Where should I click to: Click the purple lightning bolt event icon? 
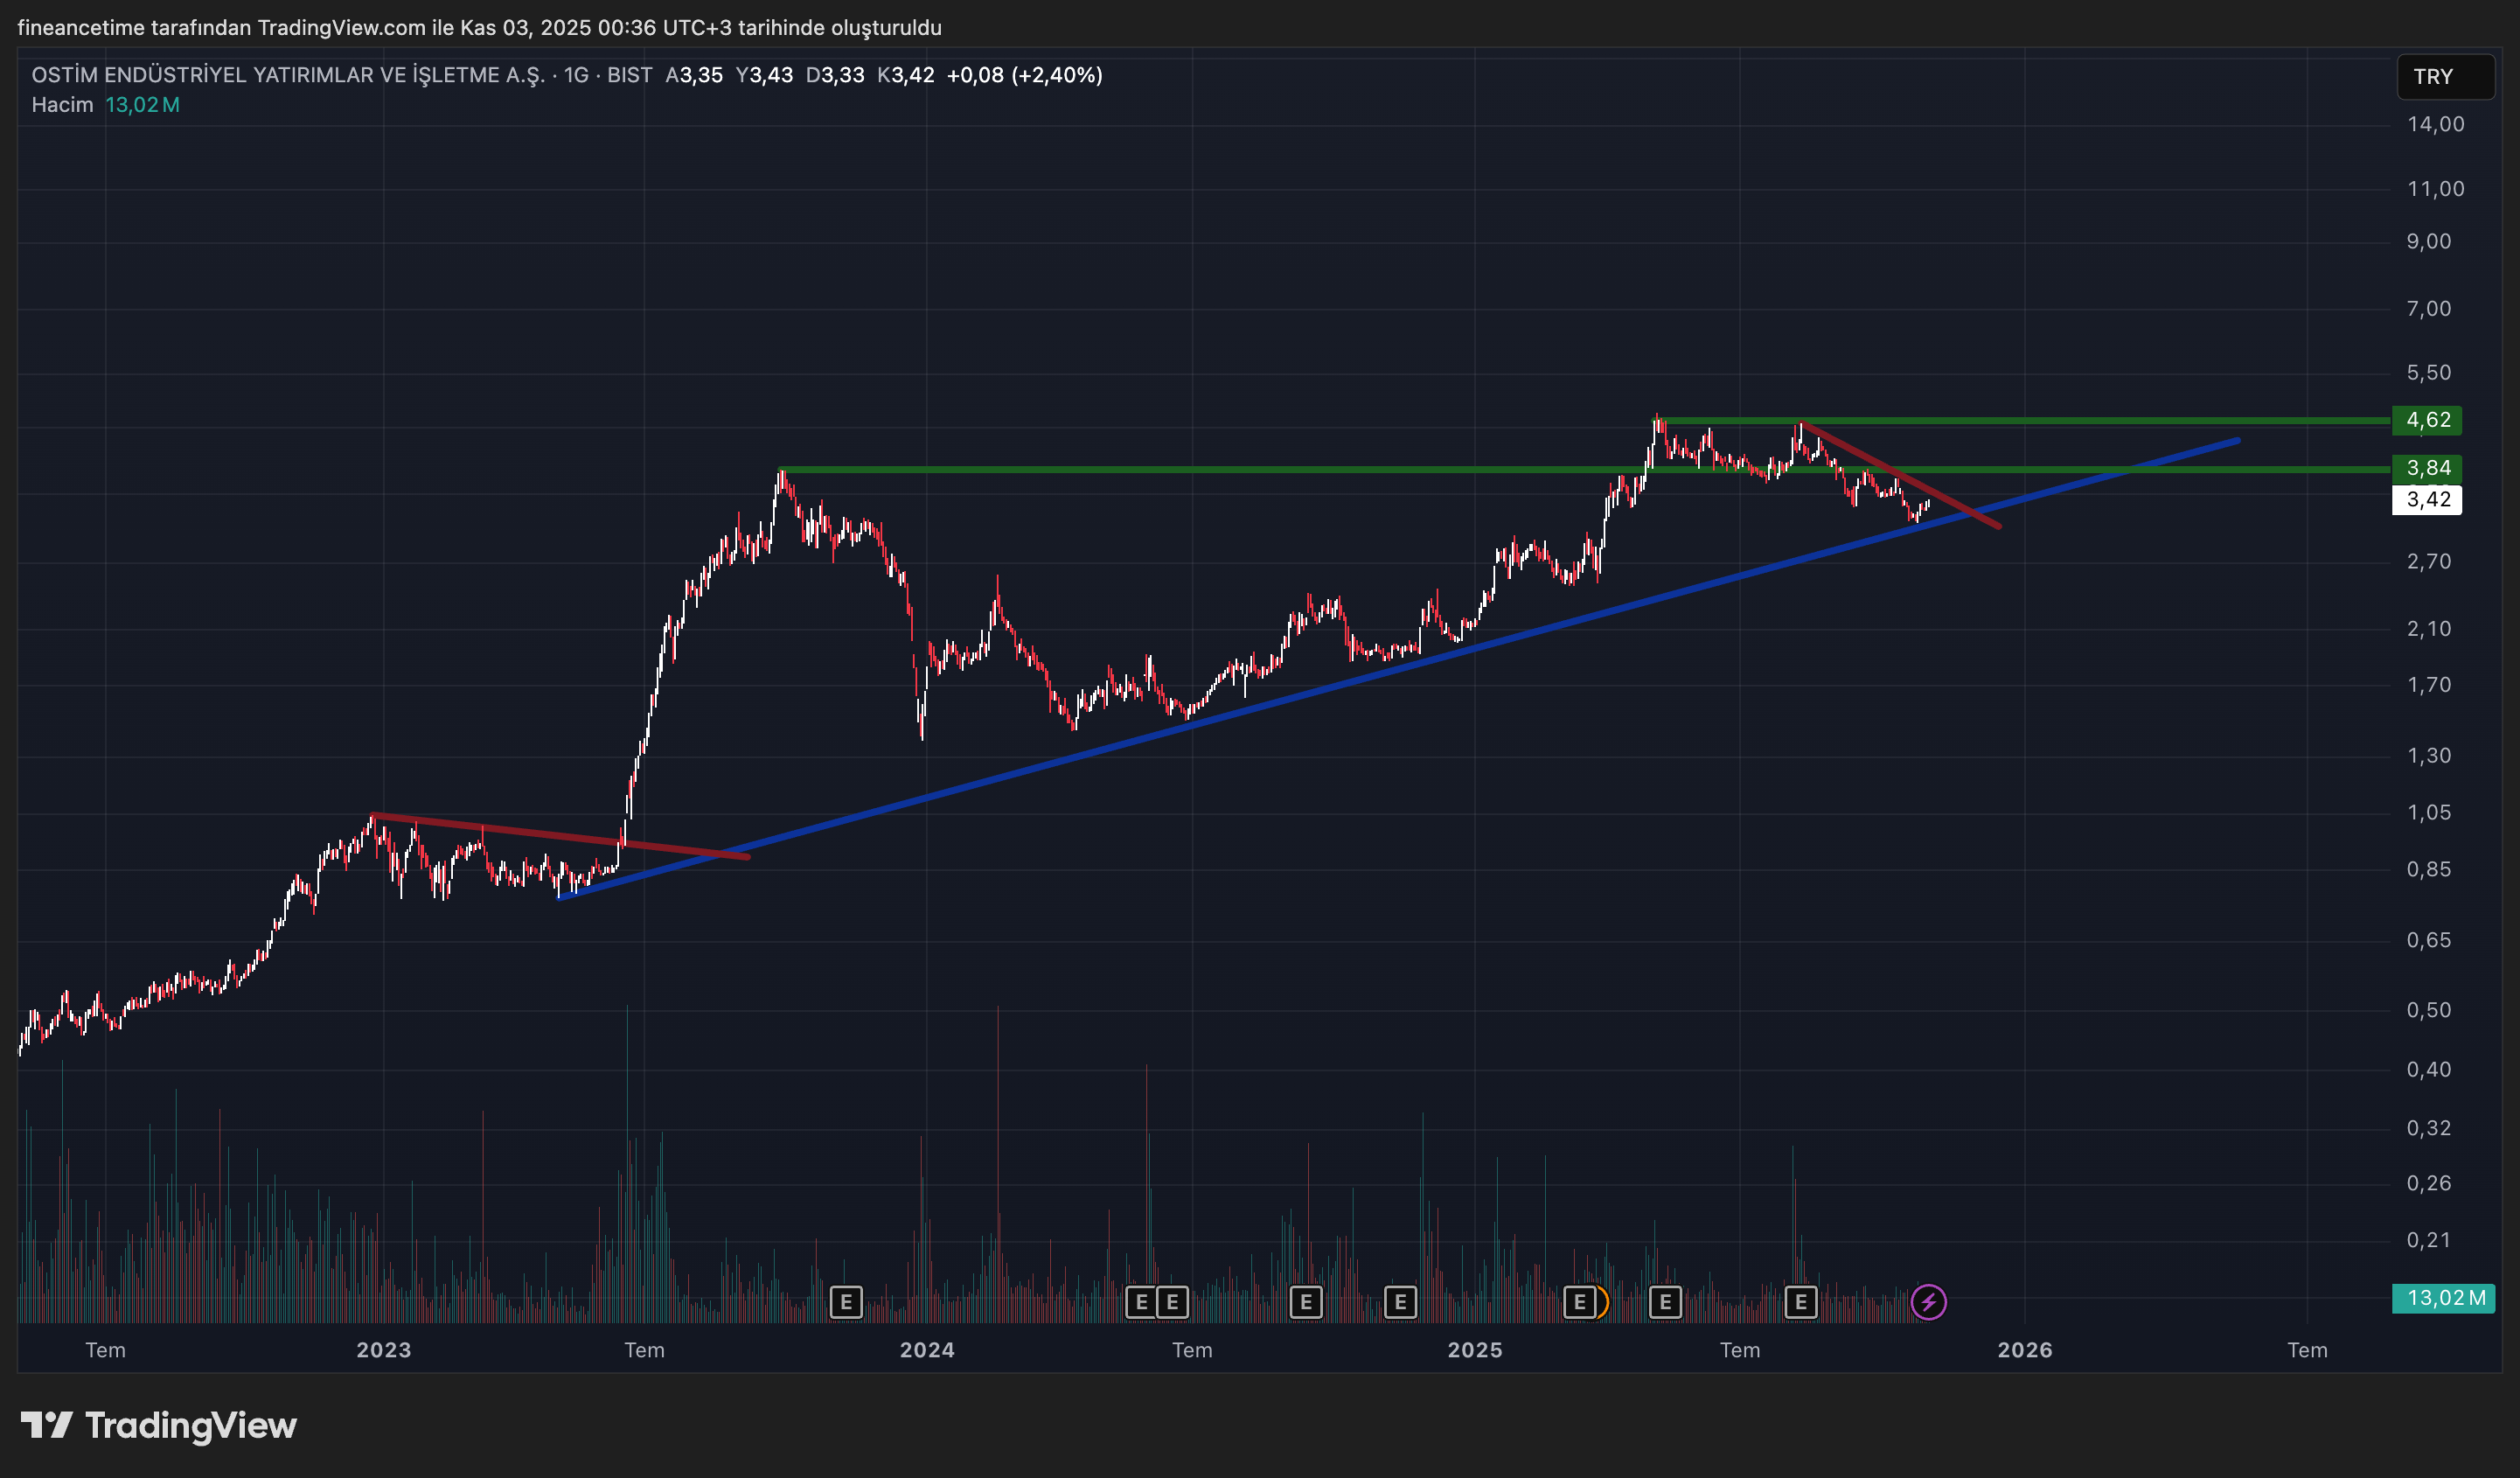coord(1928,1302)
